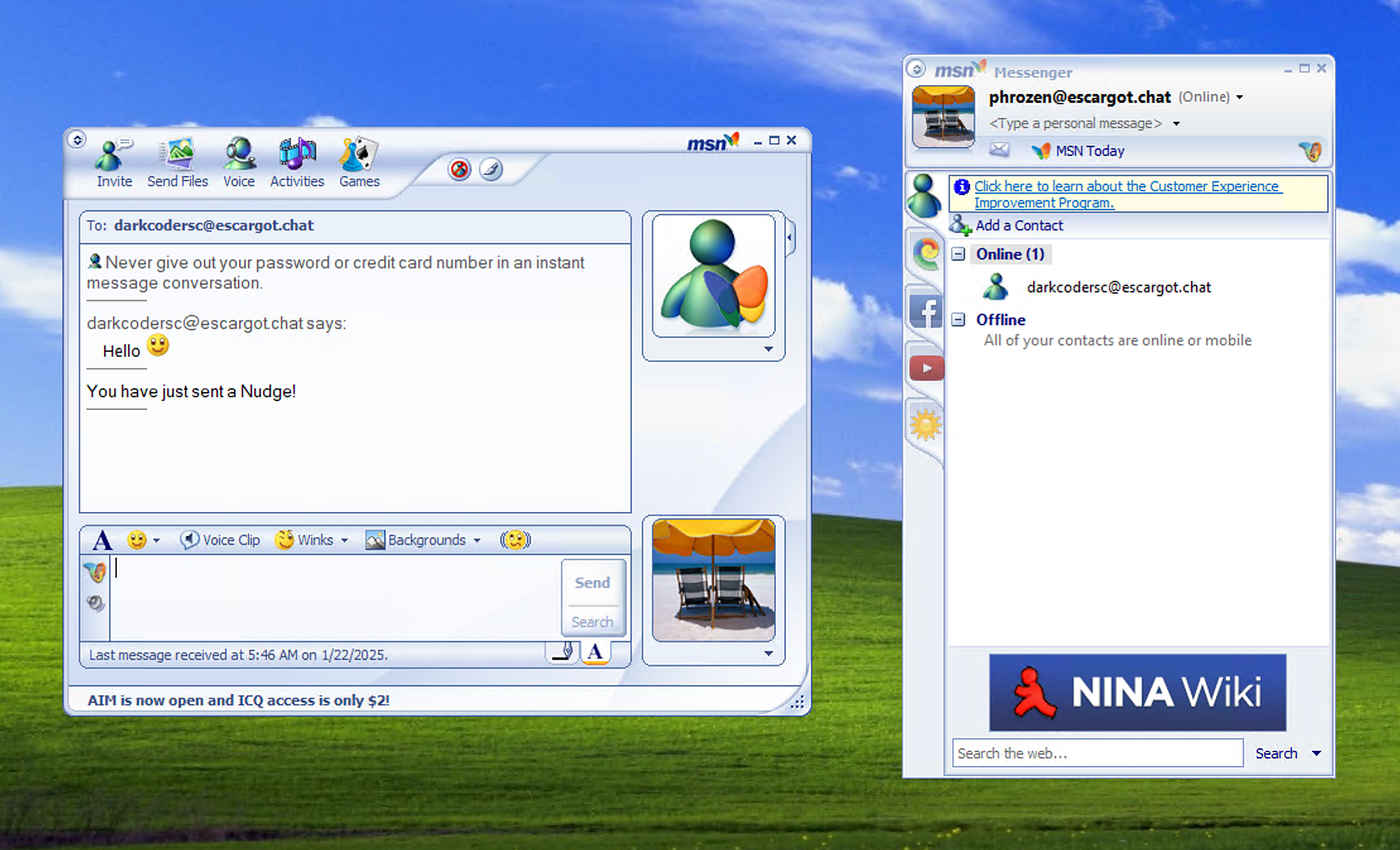Collapse the Offline contact group

pos(958,320)
